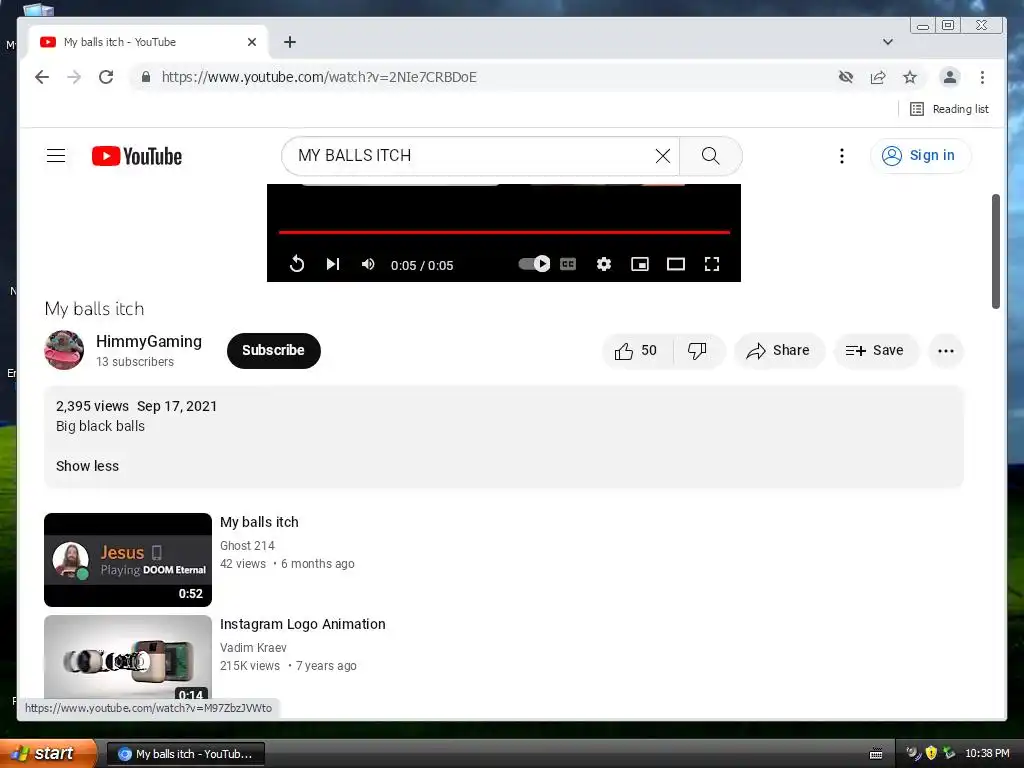The width and height of the screenshot is (1024, 768).
Task: Click the crossed-out eye icon in address bar
Action: (846, 77)
